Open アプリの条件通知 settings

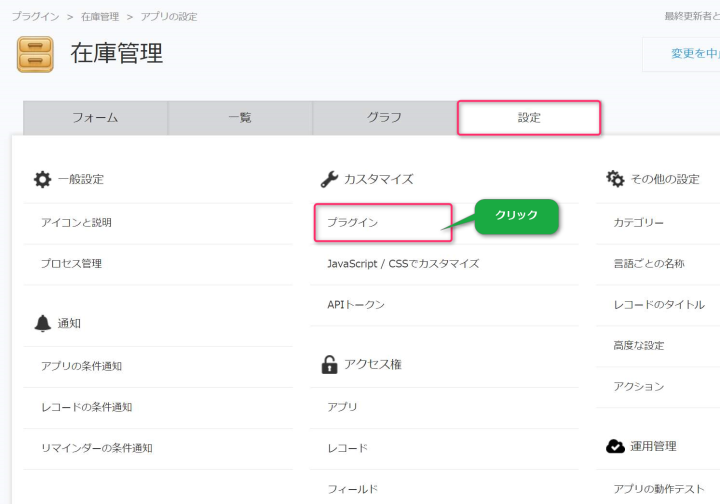[81, 366]
